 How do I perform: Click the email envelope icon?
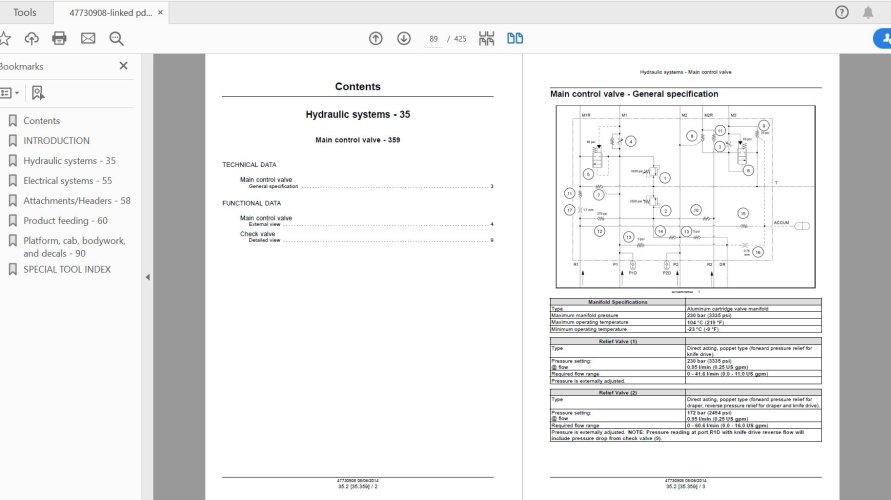pos(88,39)
